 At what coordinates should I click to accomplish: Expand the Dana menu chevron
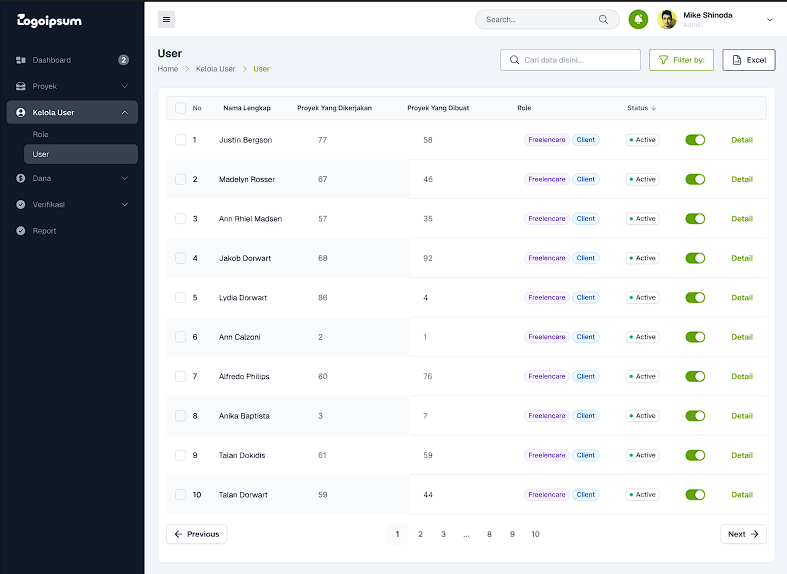coord(124,178)
